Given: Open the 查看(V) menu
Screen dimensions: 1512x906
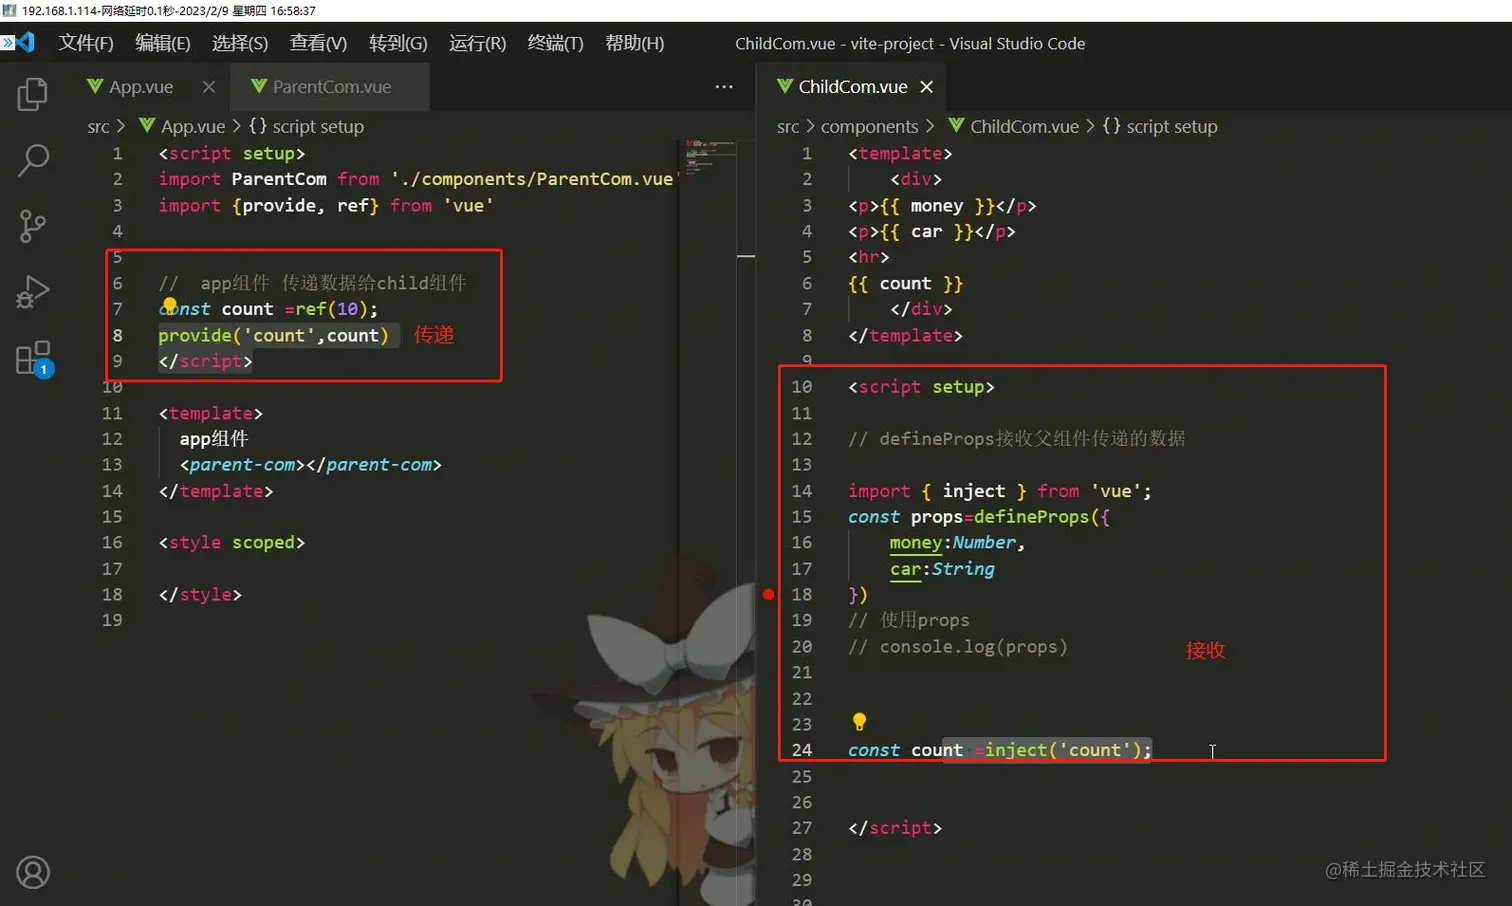Looking at the screenshot, I should pyautogui.click(x=318, y=43).
